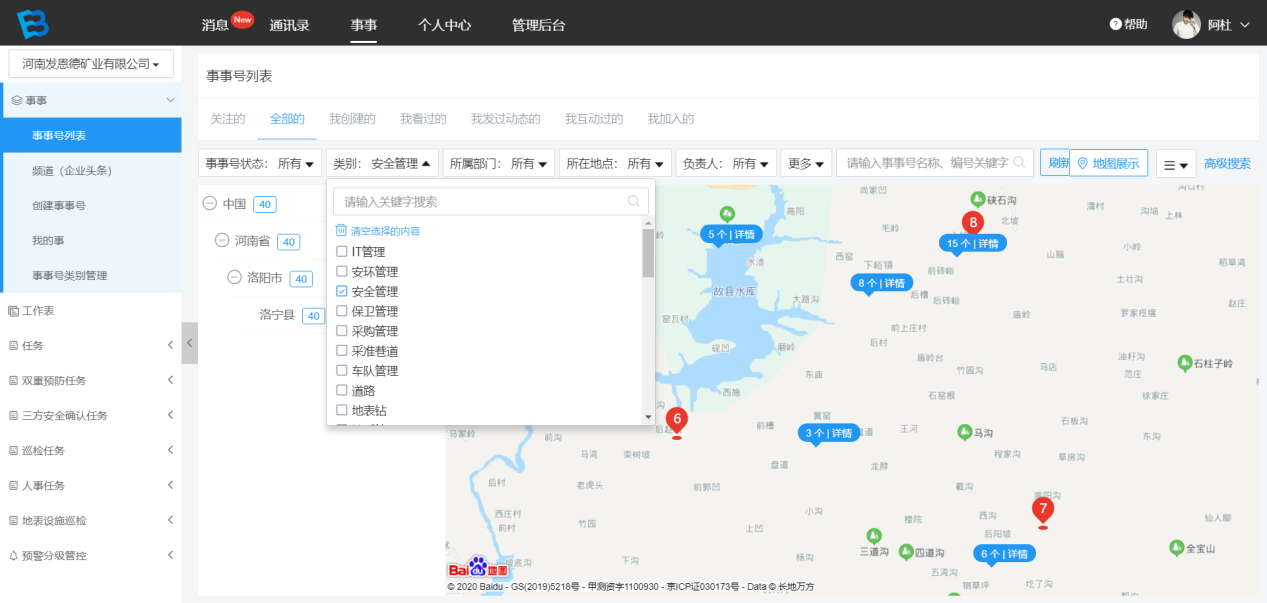
Task: Open 高级搜索 link
Action: click(x=1227, y=164)
